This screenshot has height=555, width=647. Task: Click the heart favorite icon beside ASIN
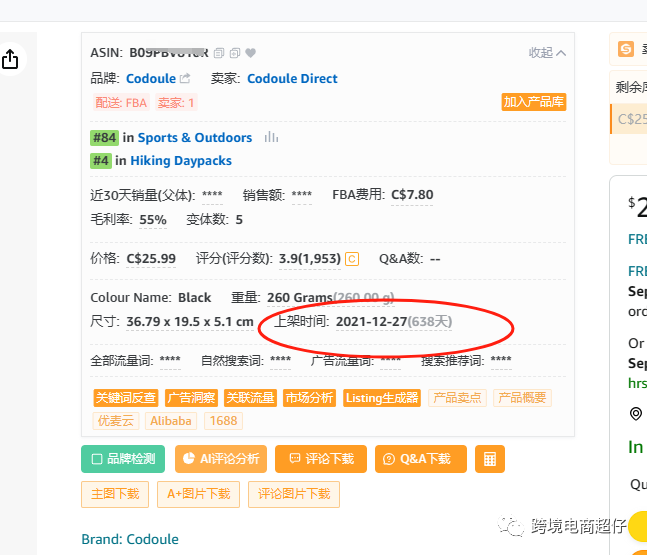pyautogui.click(x=251, y=53)
